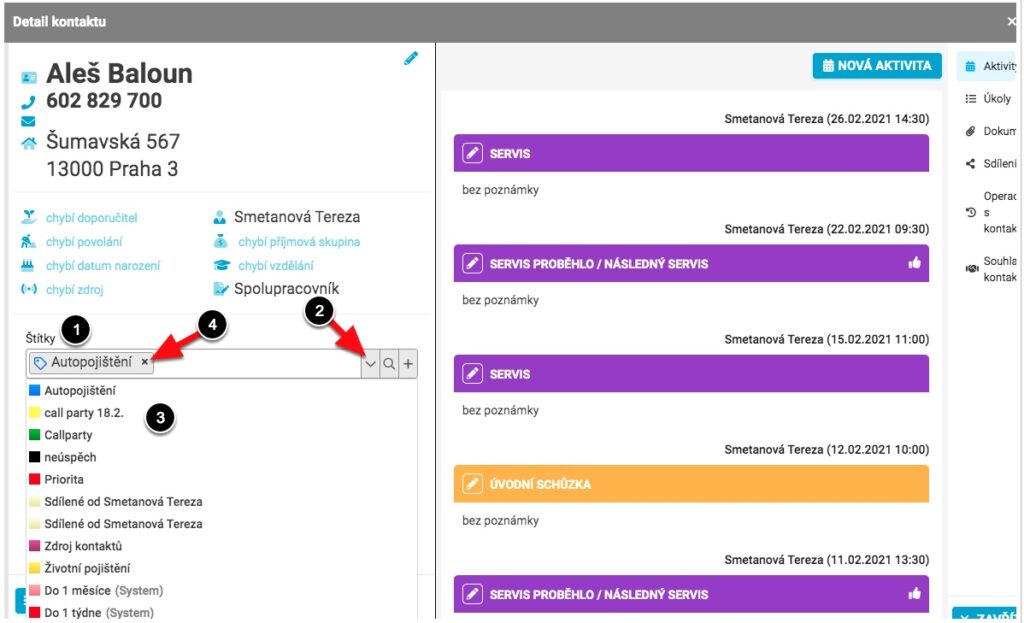
Task: Pick the red Priorita tag swatch
Action: [x=35, y=479]
